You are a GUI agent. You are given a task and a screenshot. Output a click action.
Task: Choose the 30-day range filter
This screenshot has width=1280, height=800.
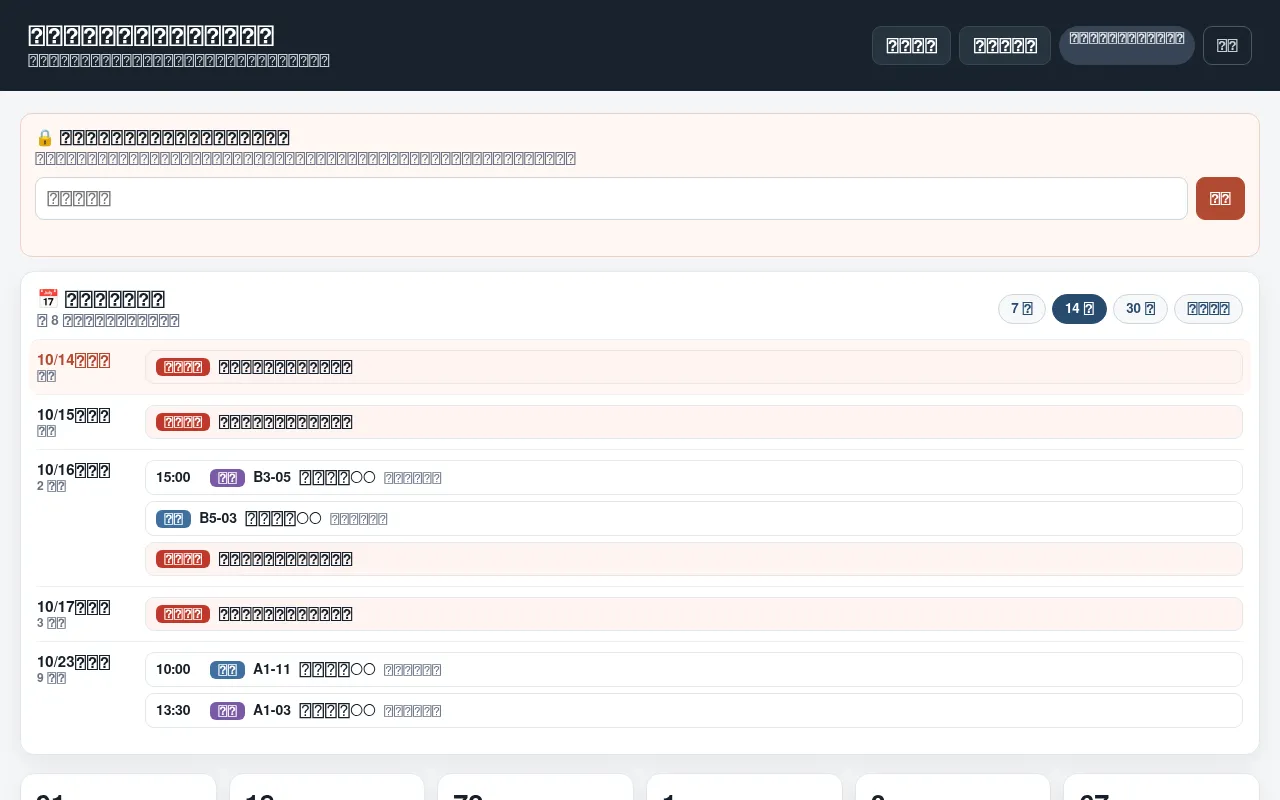tap(1140, 309)
